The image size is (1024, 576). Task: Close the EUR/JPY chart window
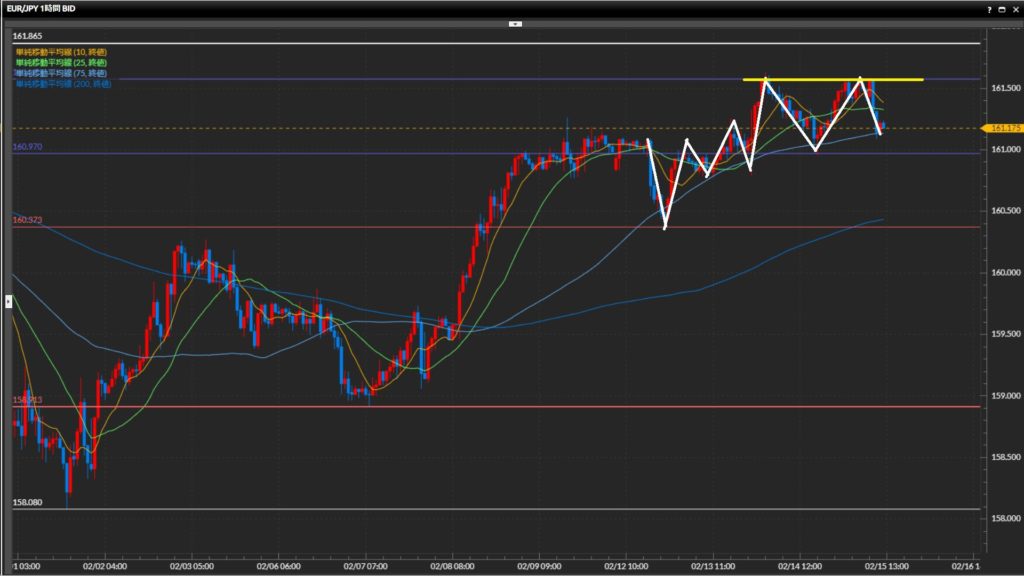(1014, 8)
